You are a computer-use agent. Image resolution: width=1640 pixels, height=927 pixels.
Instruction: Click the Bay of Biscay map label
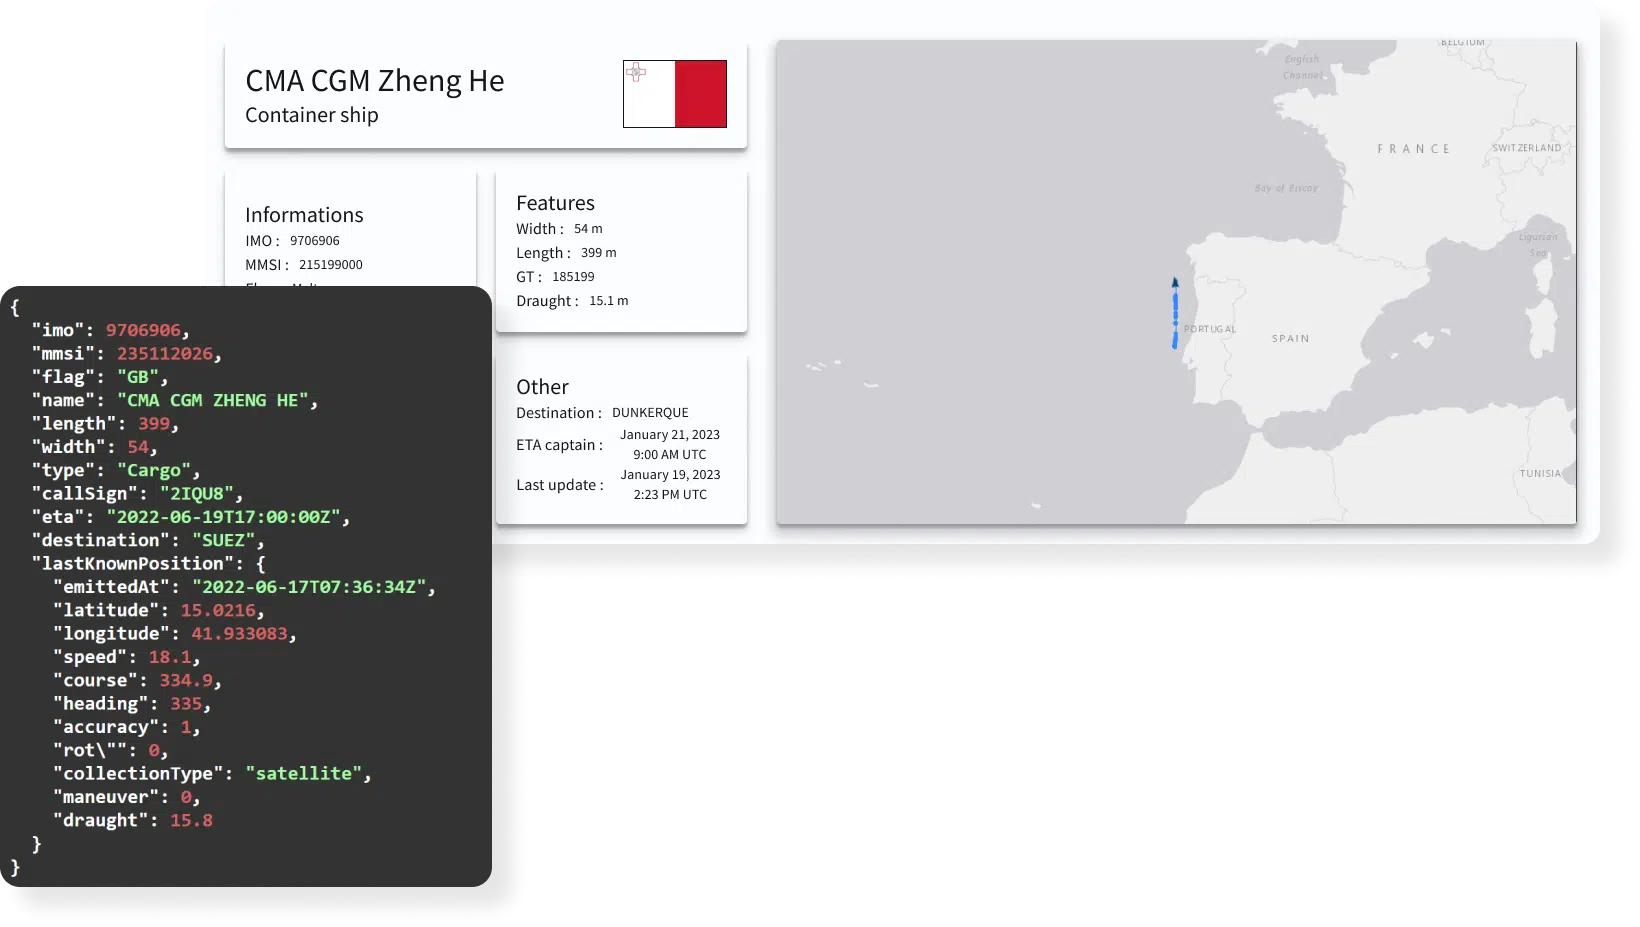click(x=1286, y=188)
